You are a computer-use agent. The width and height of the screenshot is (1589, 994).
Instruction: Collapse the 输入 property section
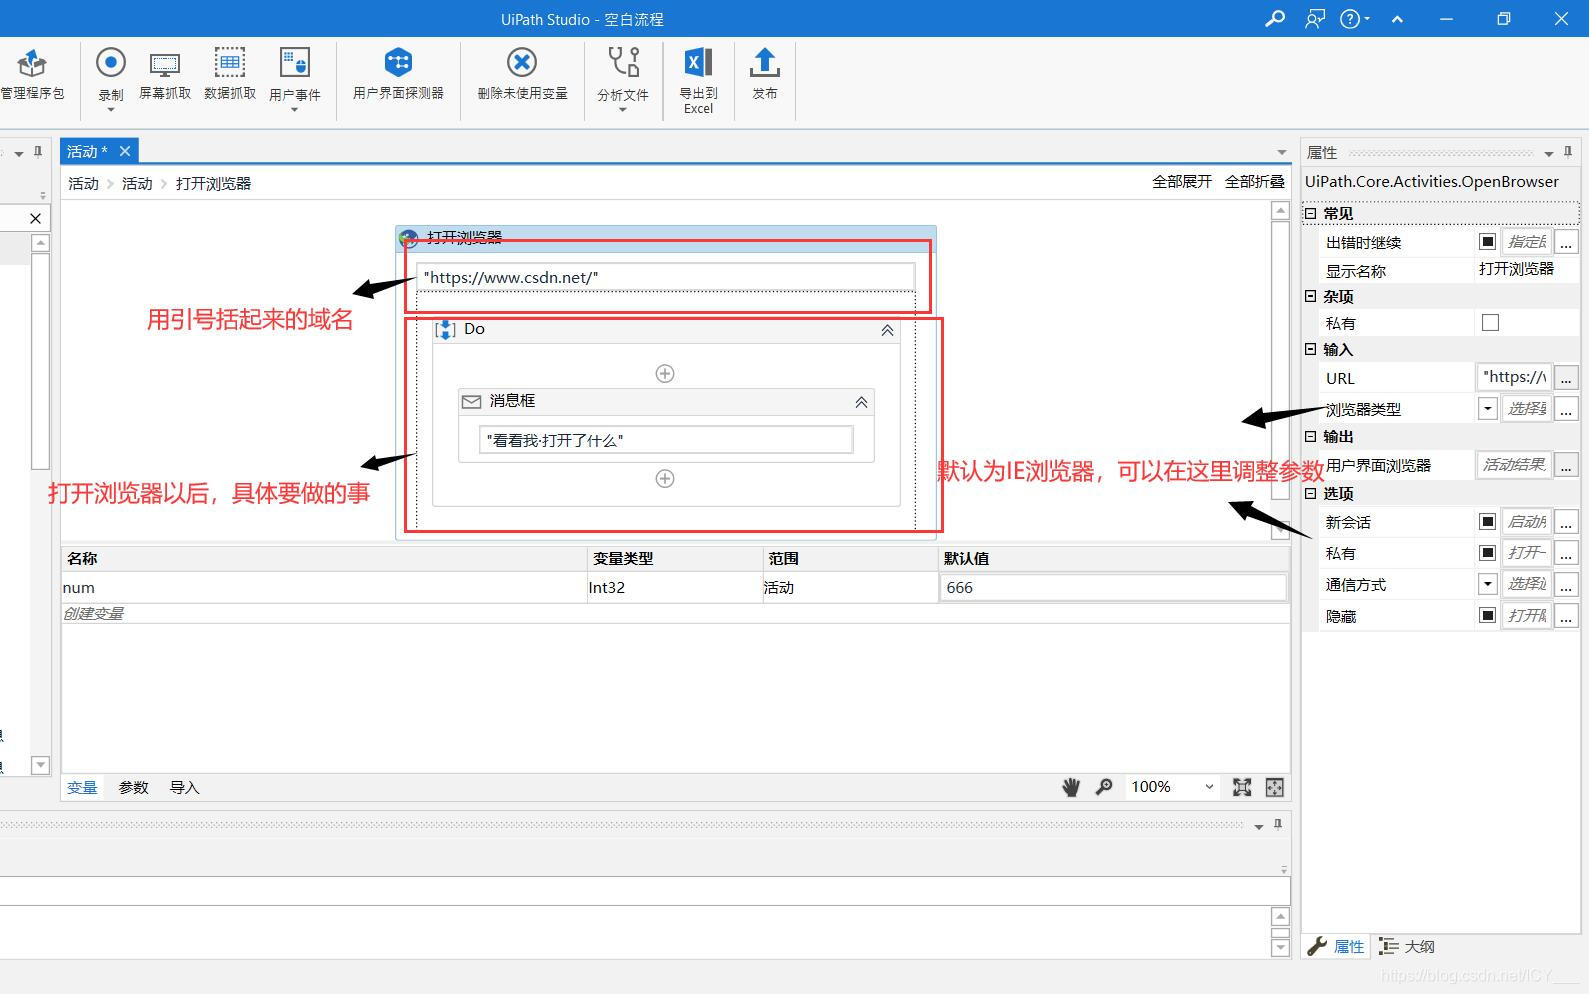pos(1311,349)
